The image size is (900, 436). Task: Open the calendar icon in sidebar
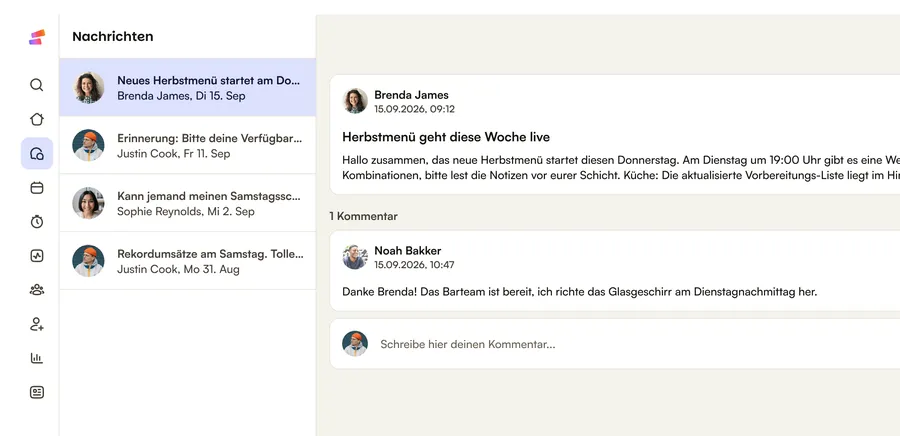coord(37,188)
